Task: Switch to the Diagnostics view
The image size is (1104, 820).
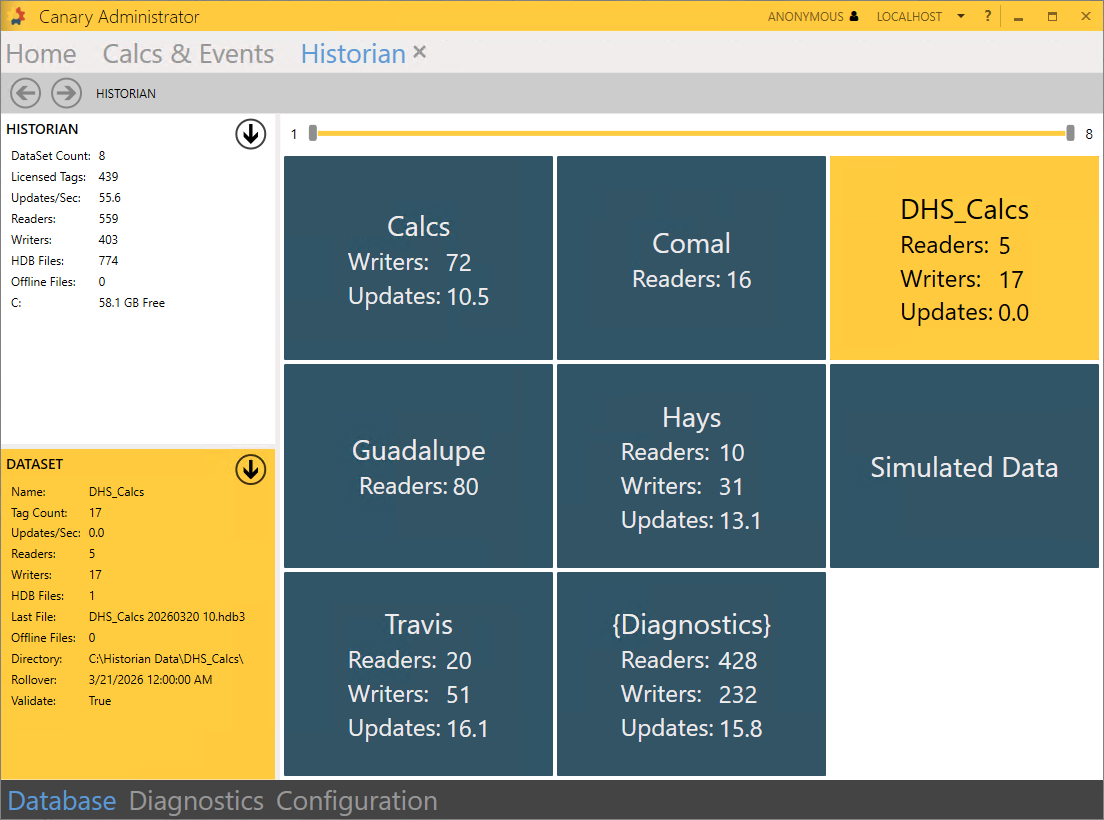Action: (x=196, y=801)
